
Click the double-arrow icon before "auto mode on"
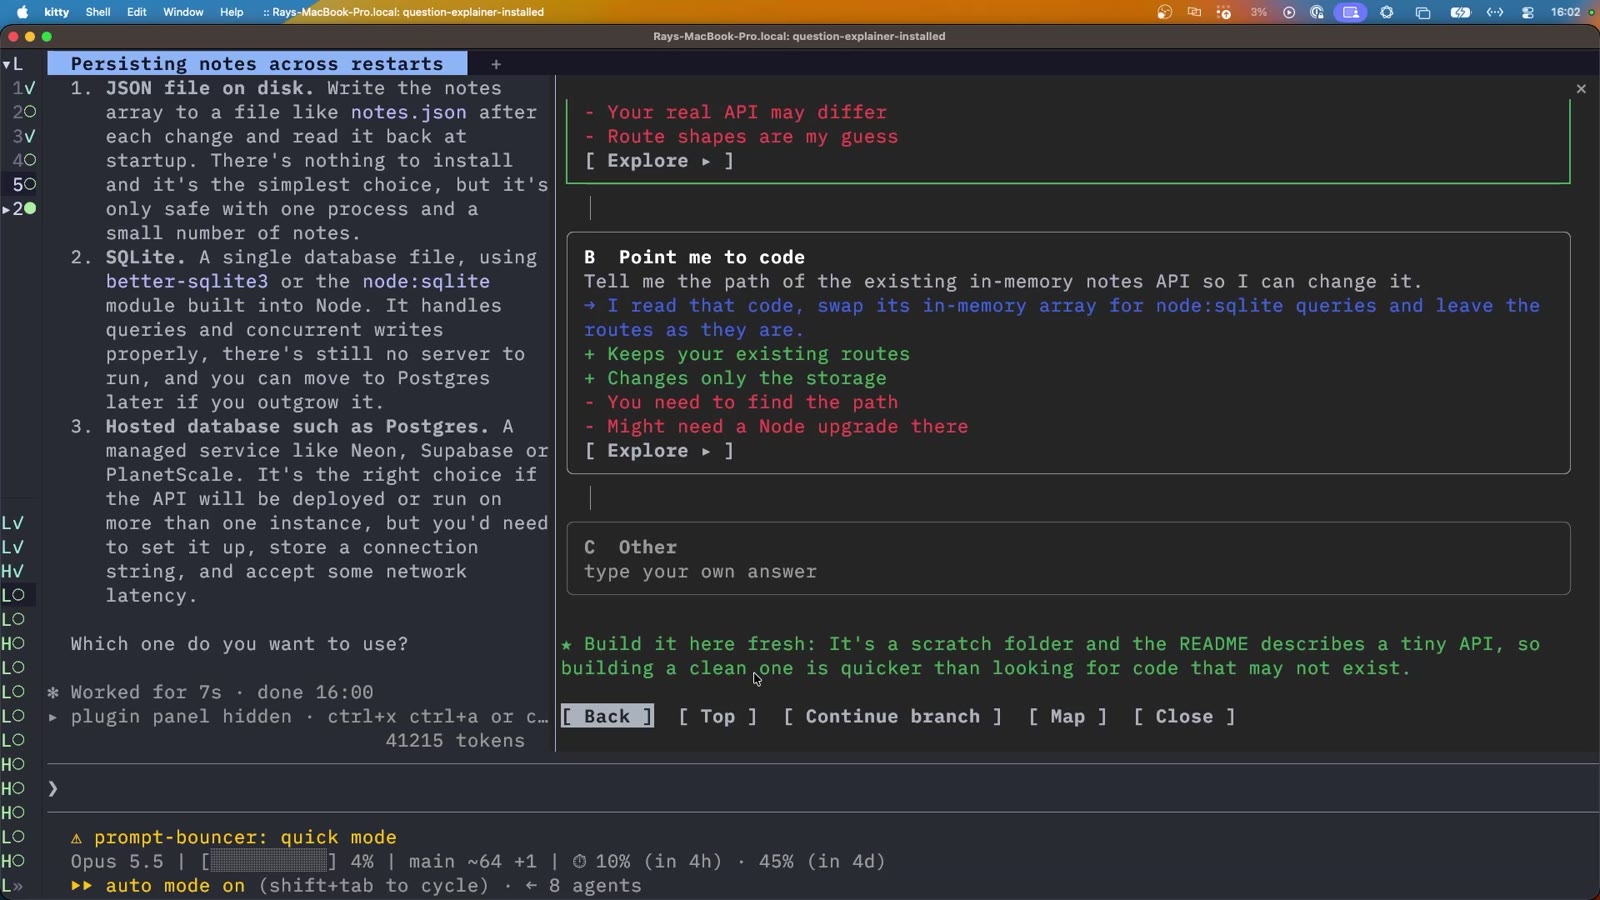tap(82, 886)
